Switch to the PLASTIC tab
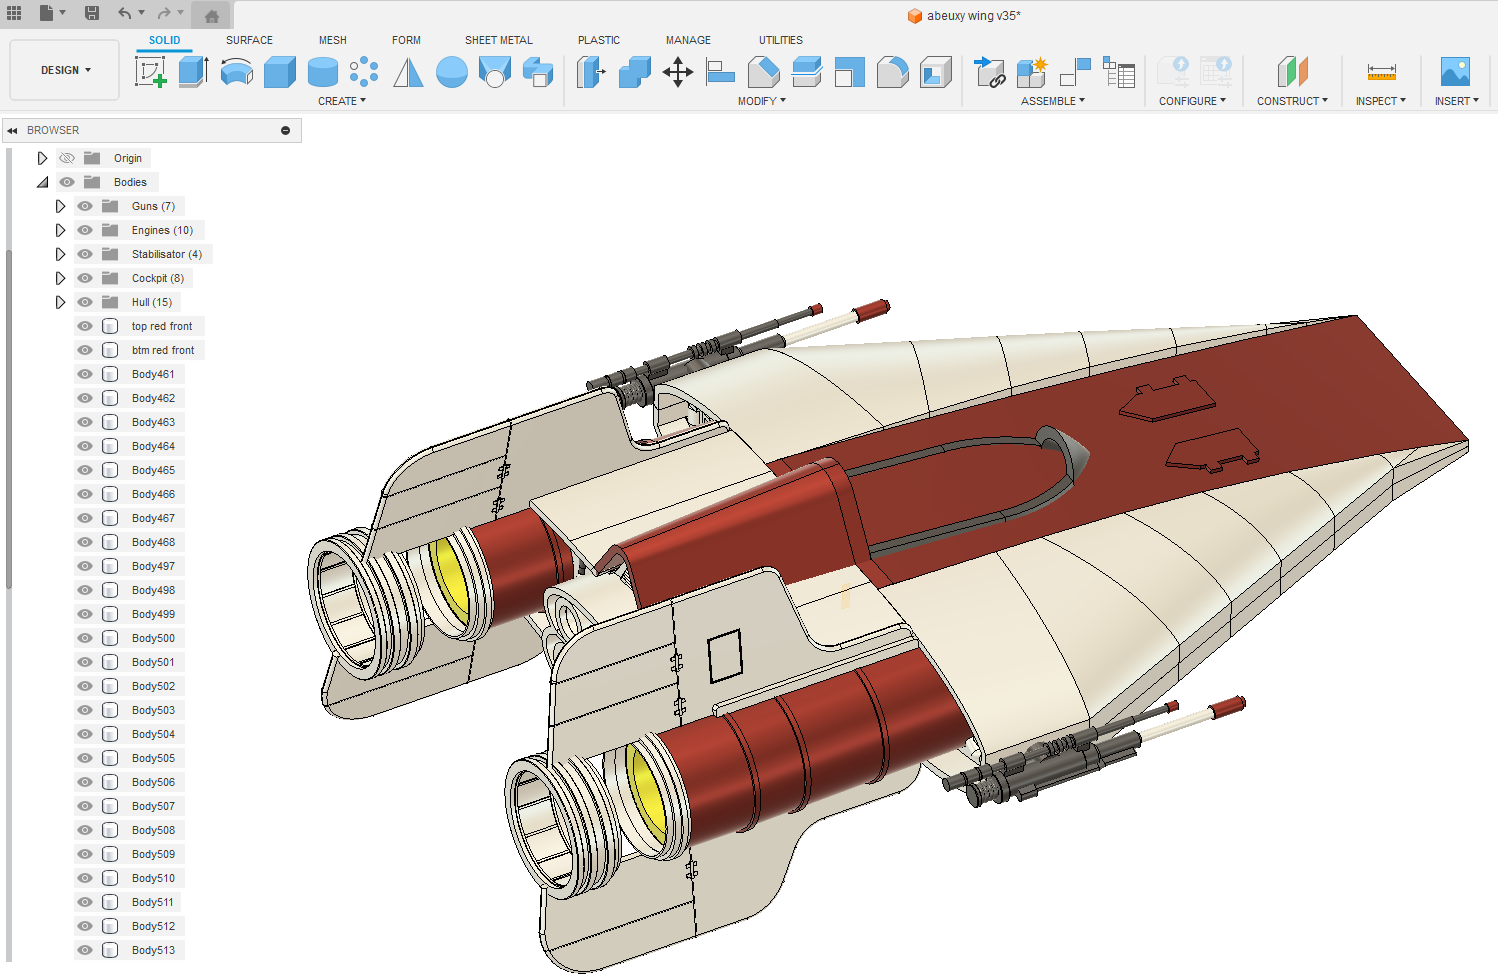1498x978 pixels. [599, 40]
